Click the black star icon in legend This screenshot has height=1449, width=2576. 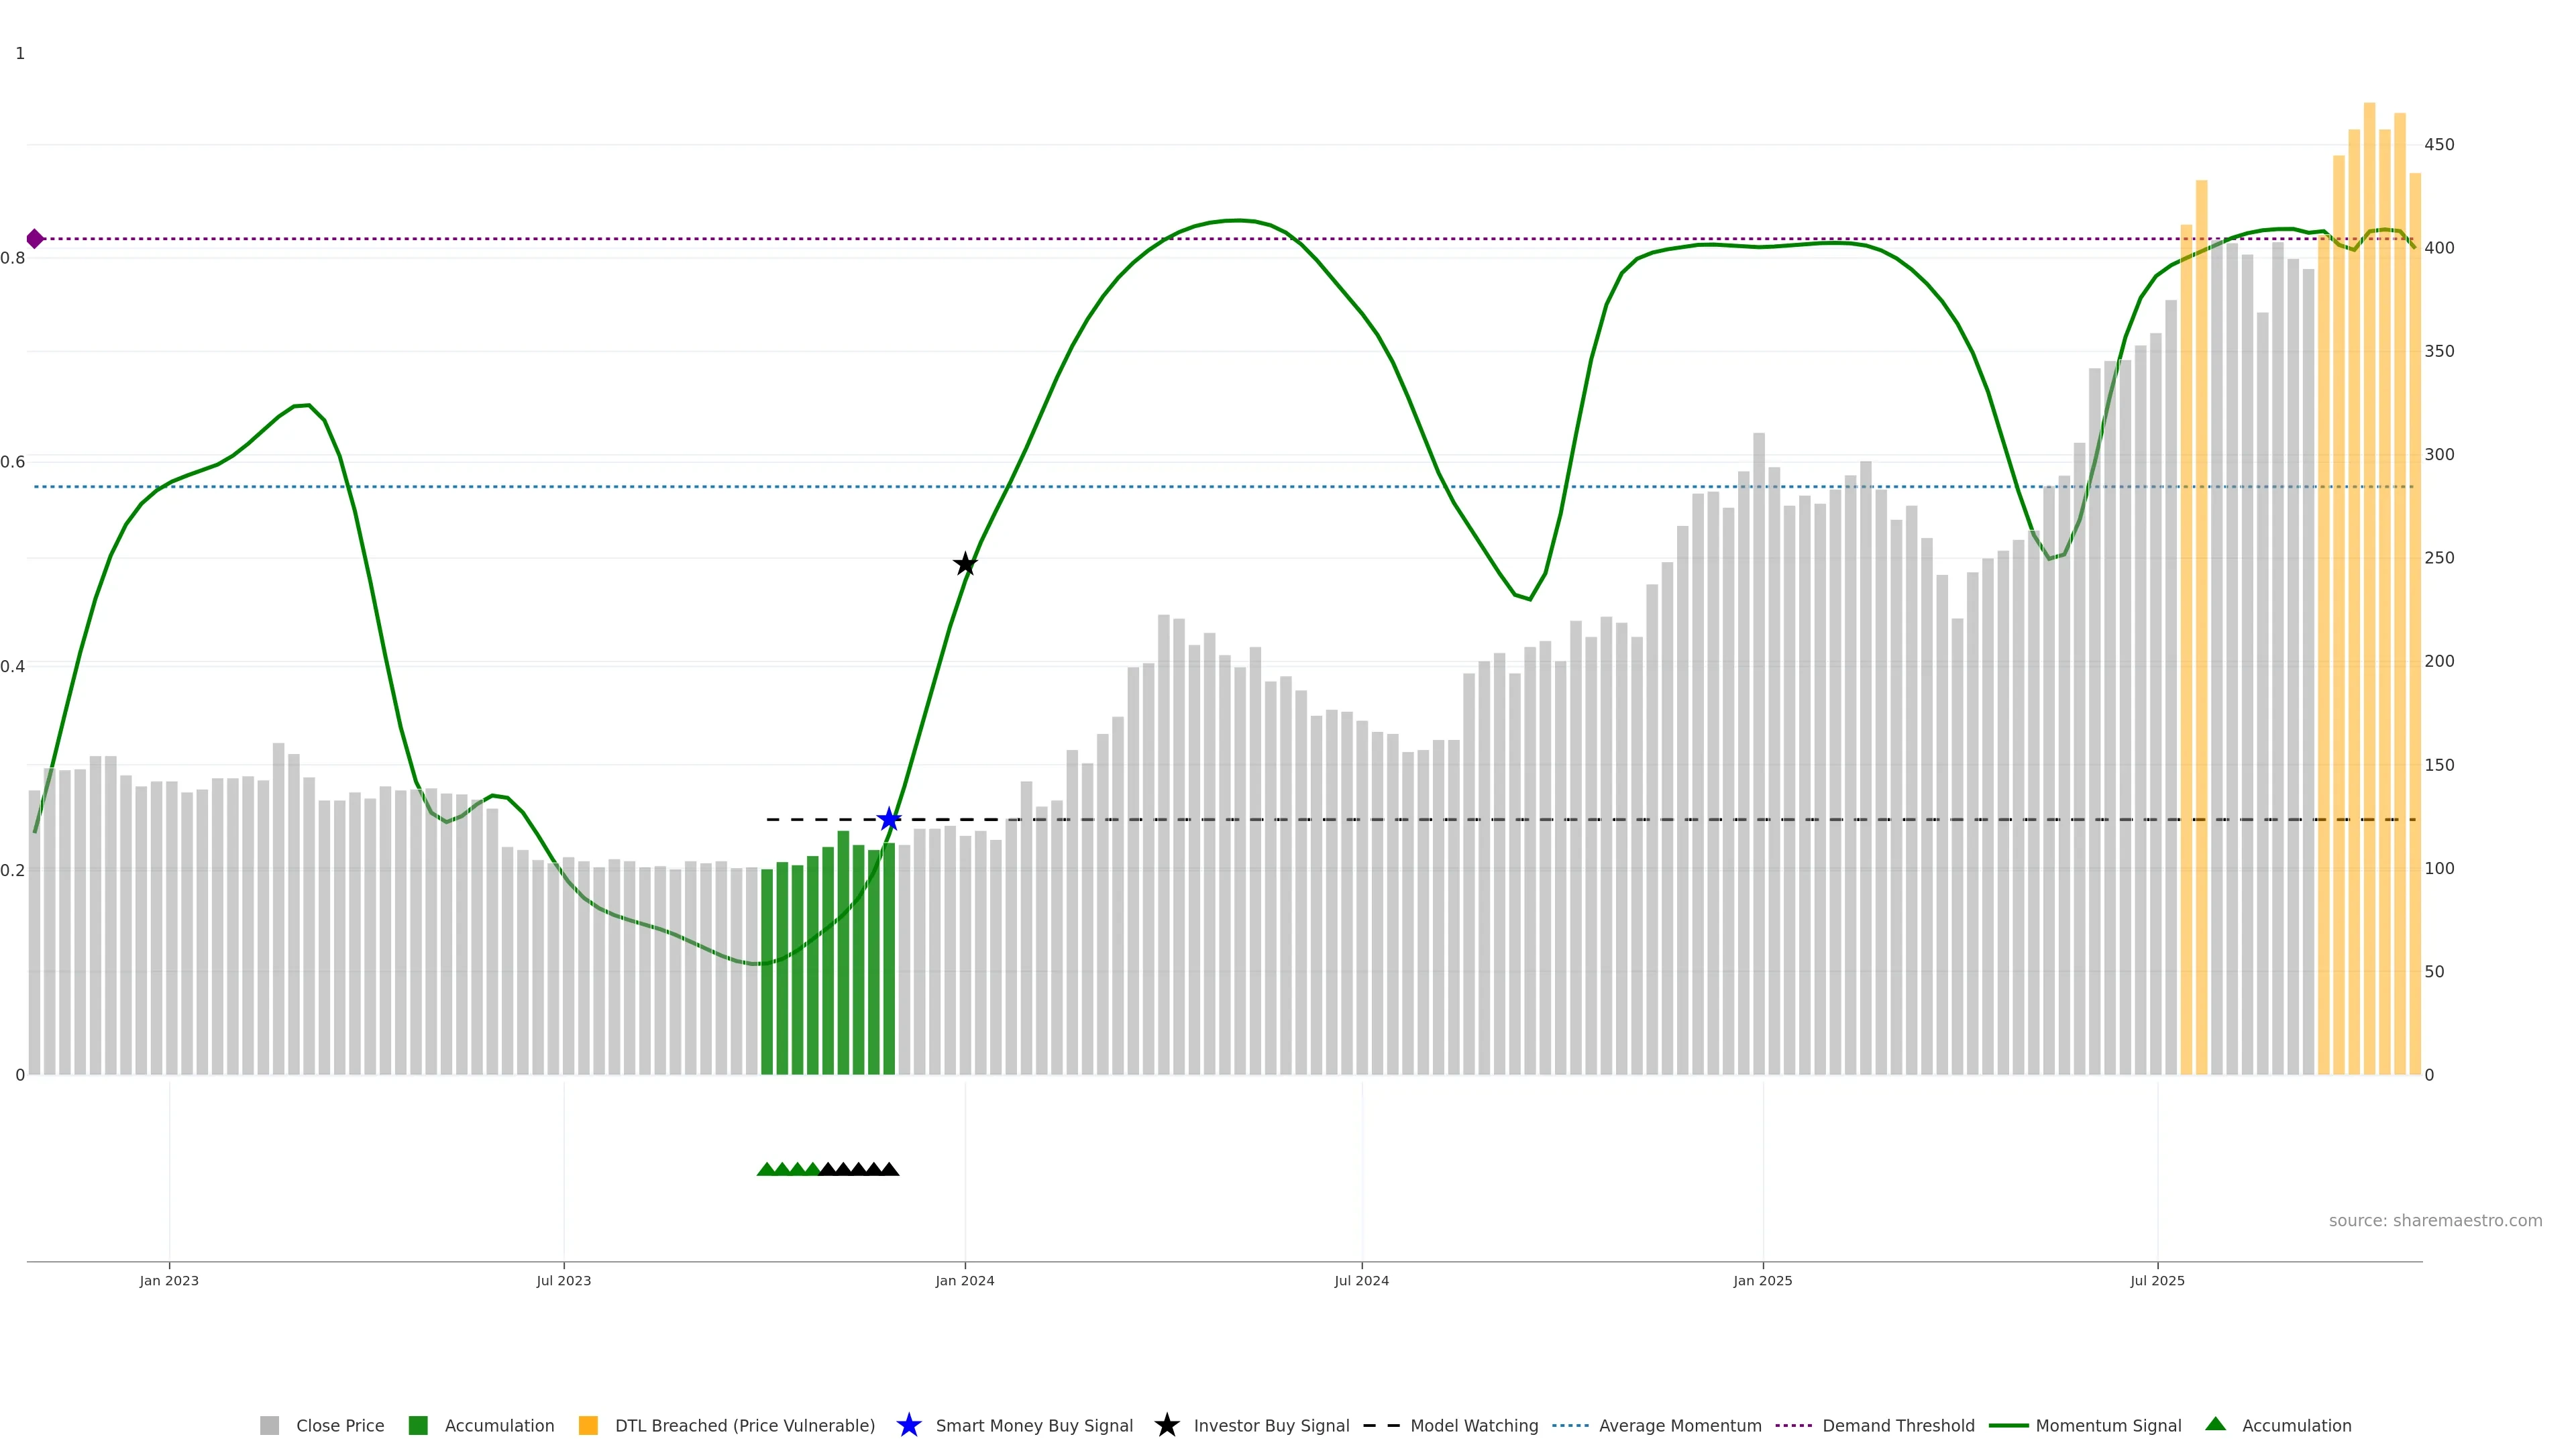1166,1425
